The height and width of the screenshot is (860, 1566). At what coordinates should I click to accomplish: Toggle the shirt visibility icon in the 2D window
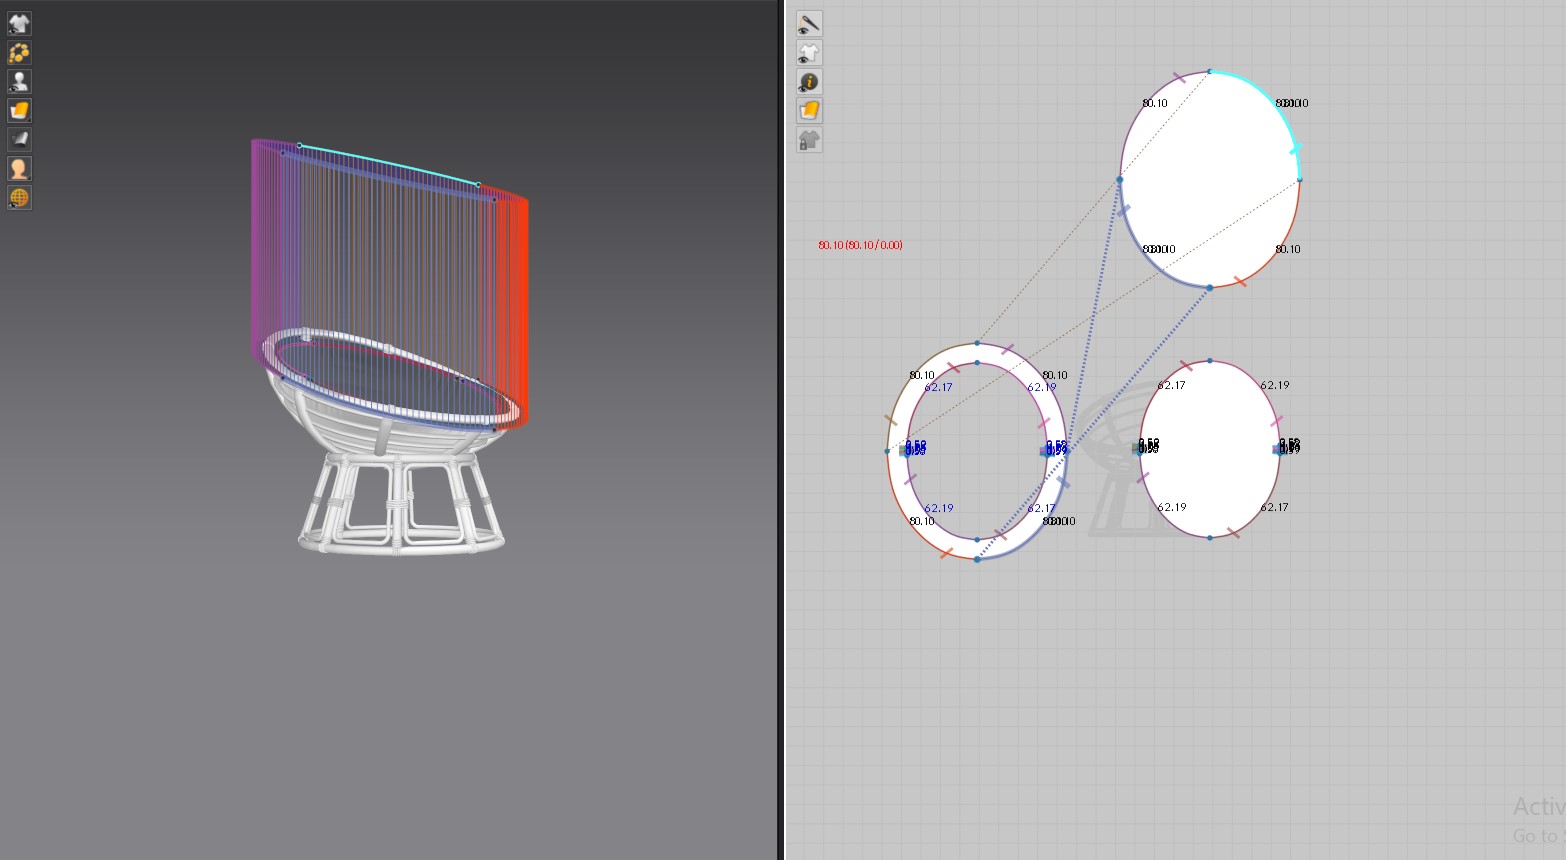pos(809,52)
